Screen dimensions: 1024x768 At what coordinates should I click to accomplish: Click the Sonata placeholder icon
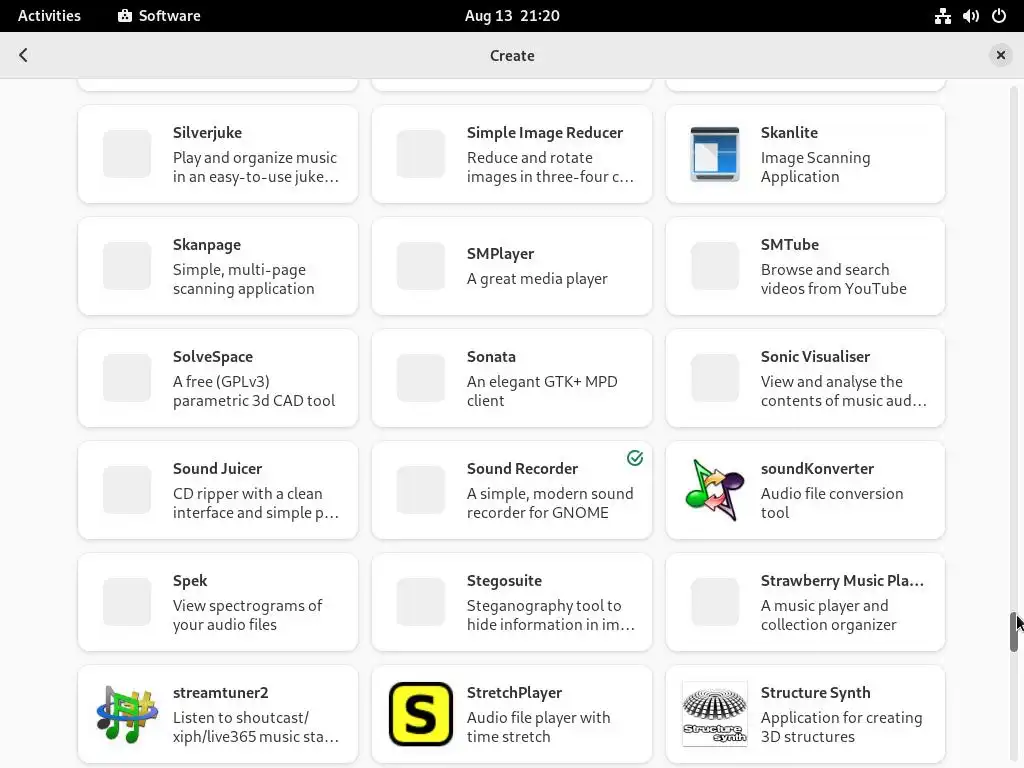click(x=421, y=378)
